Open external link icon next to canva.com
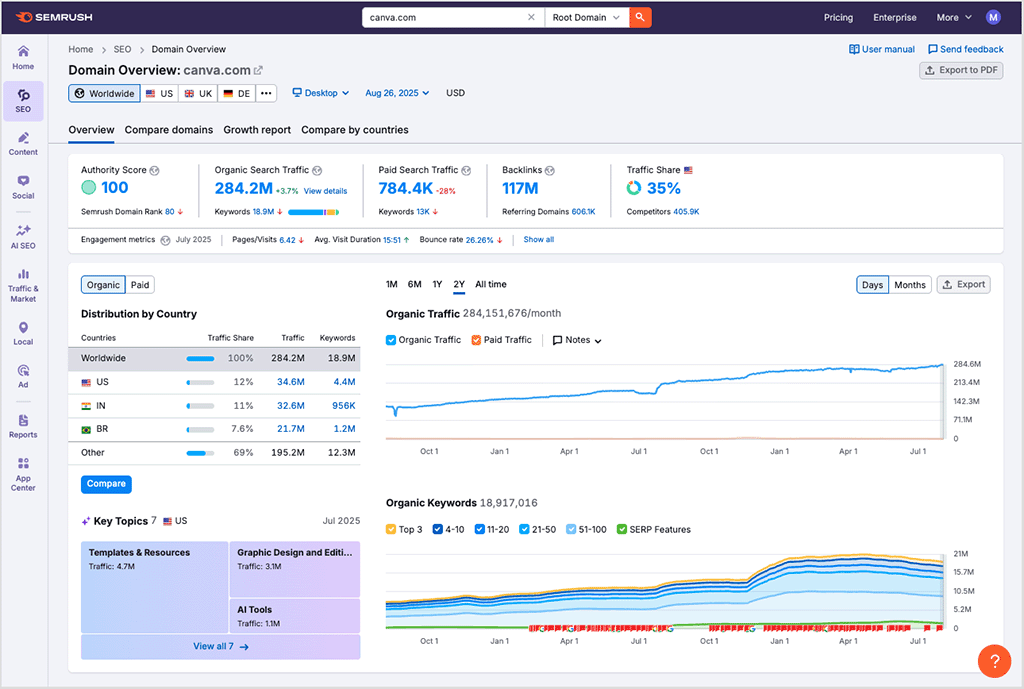The width and height of the screenshot is (1024, 689). (x=258, y=71)
